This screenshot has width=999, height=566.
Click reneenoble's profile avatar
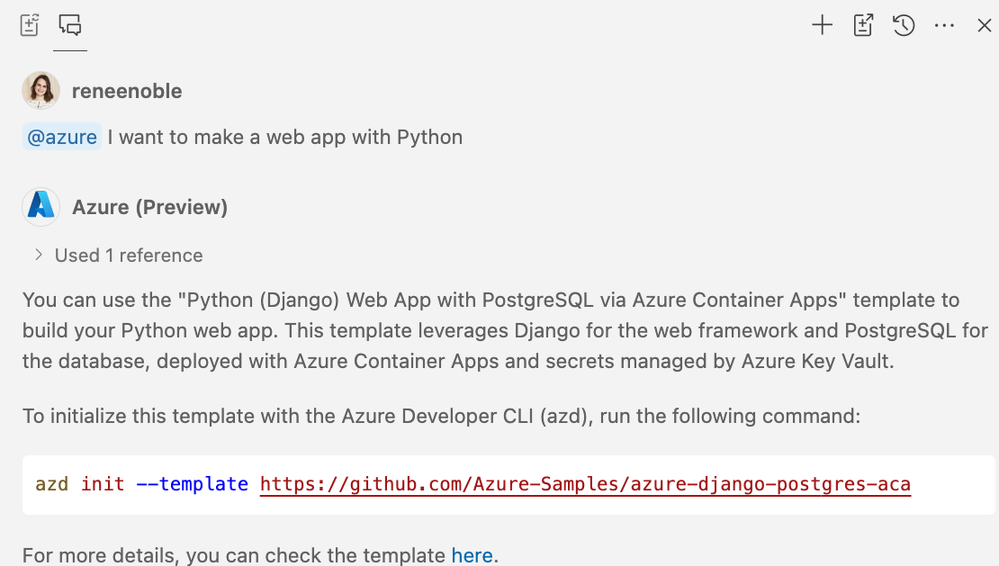[x=41, y=91]
